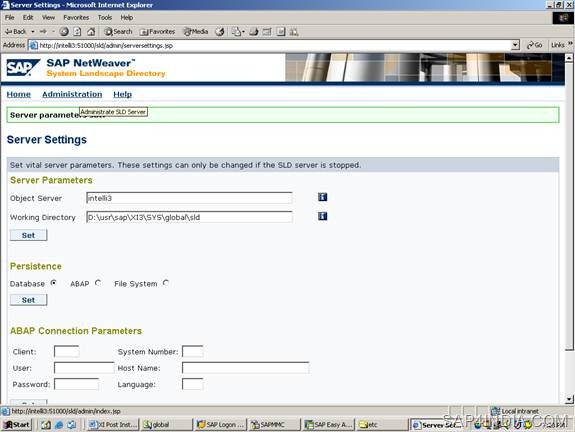The height and width of the screenshot is (432, 575).
Task: Open the Edit menu
Action: tap(28, 18)
